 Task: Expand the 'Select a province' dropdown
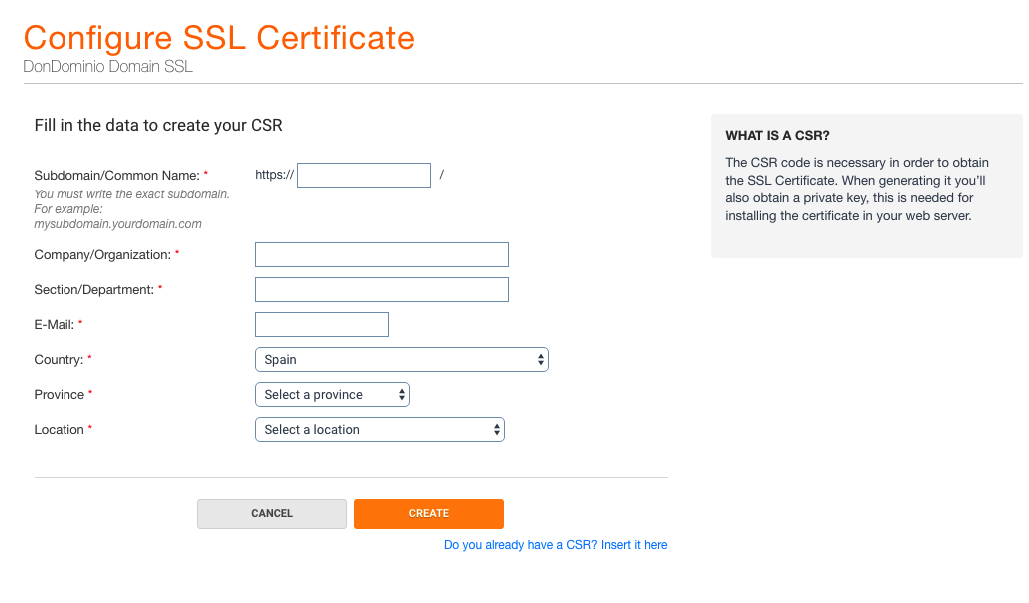(332, 394)
